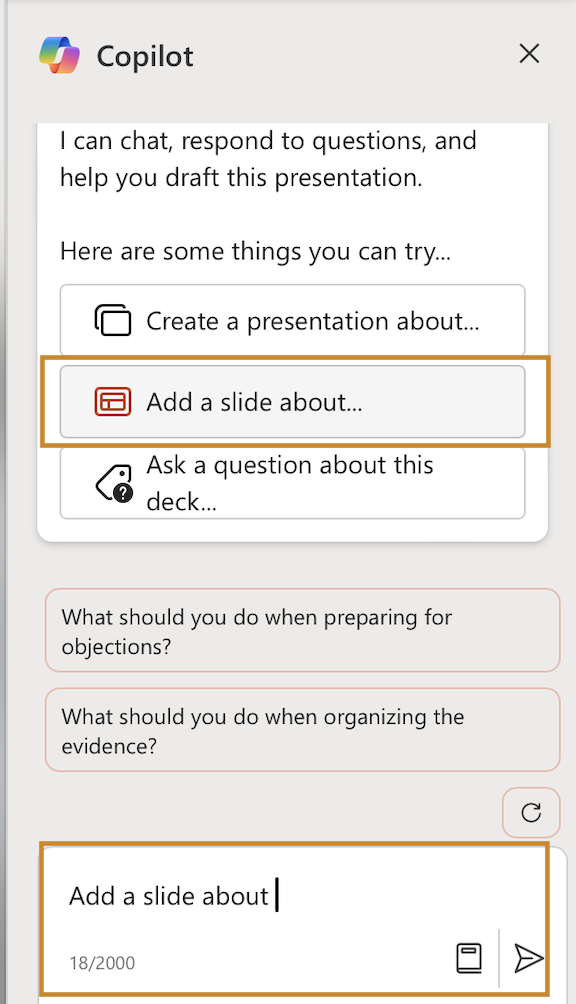576x1004 pixels.
Task: Click the red slide layout icon
Action: 113,402
